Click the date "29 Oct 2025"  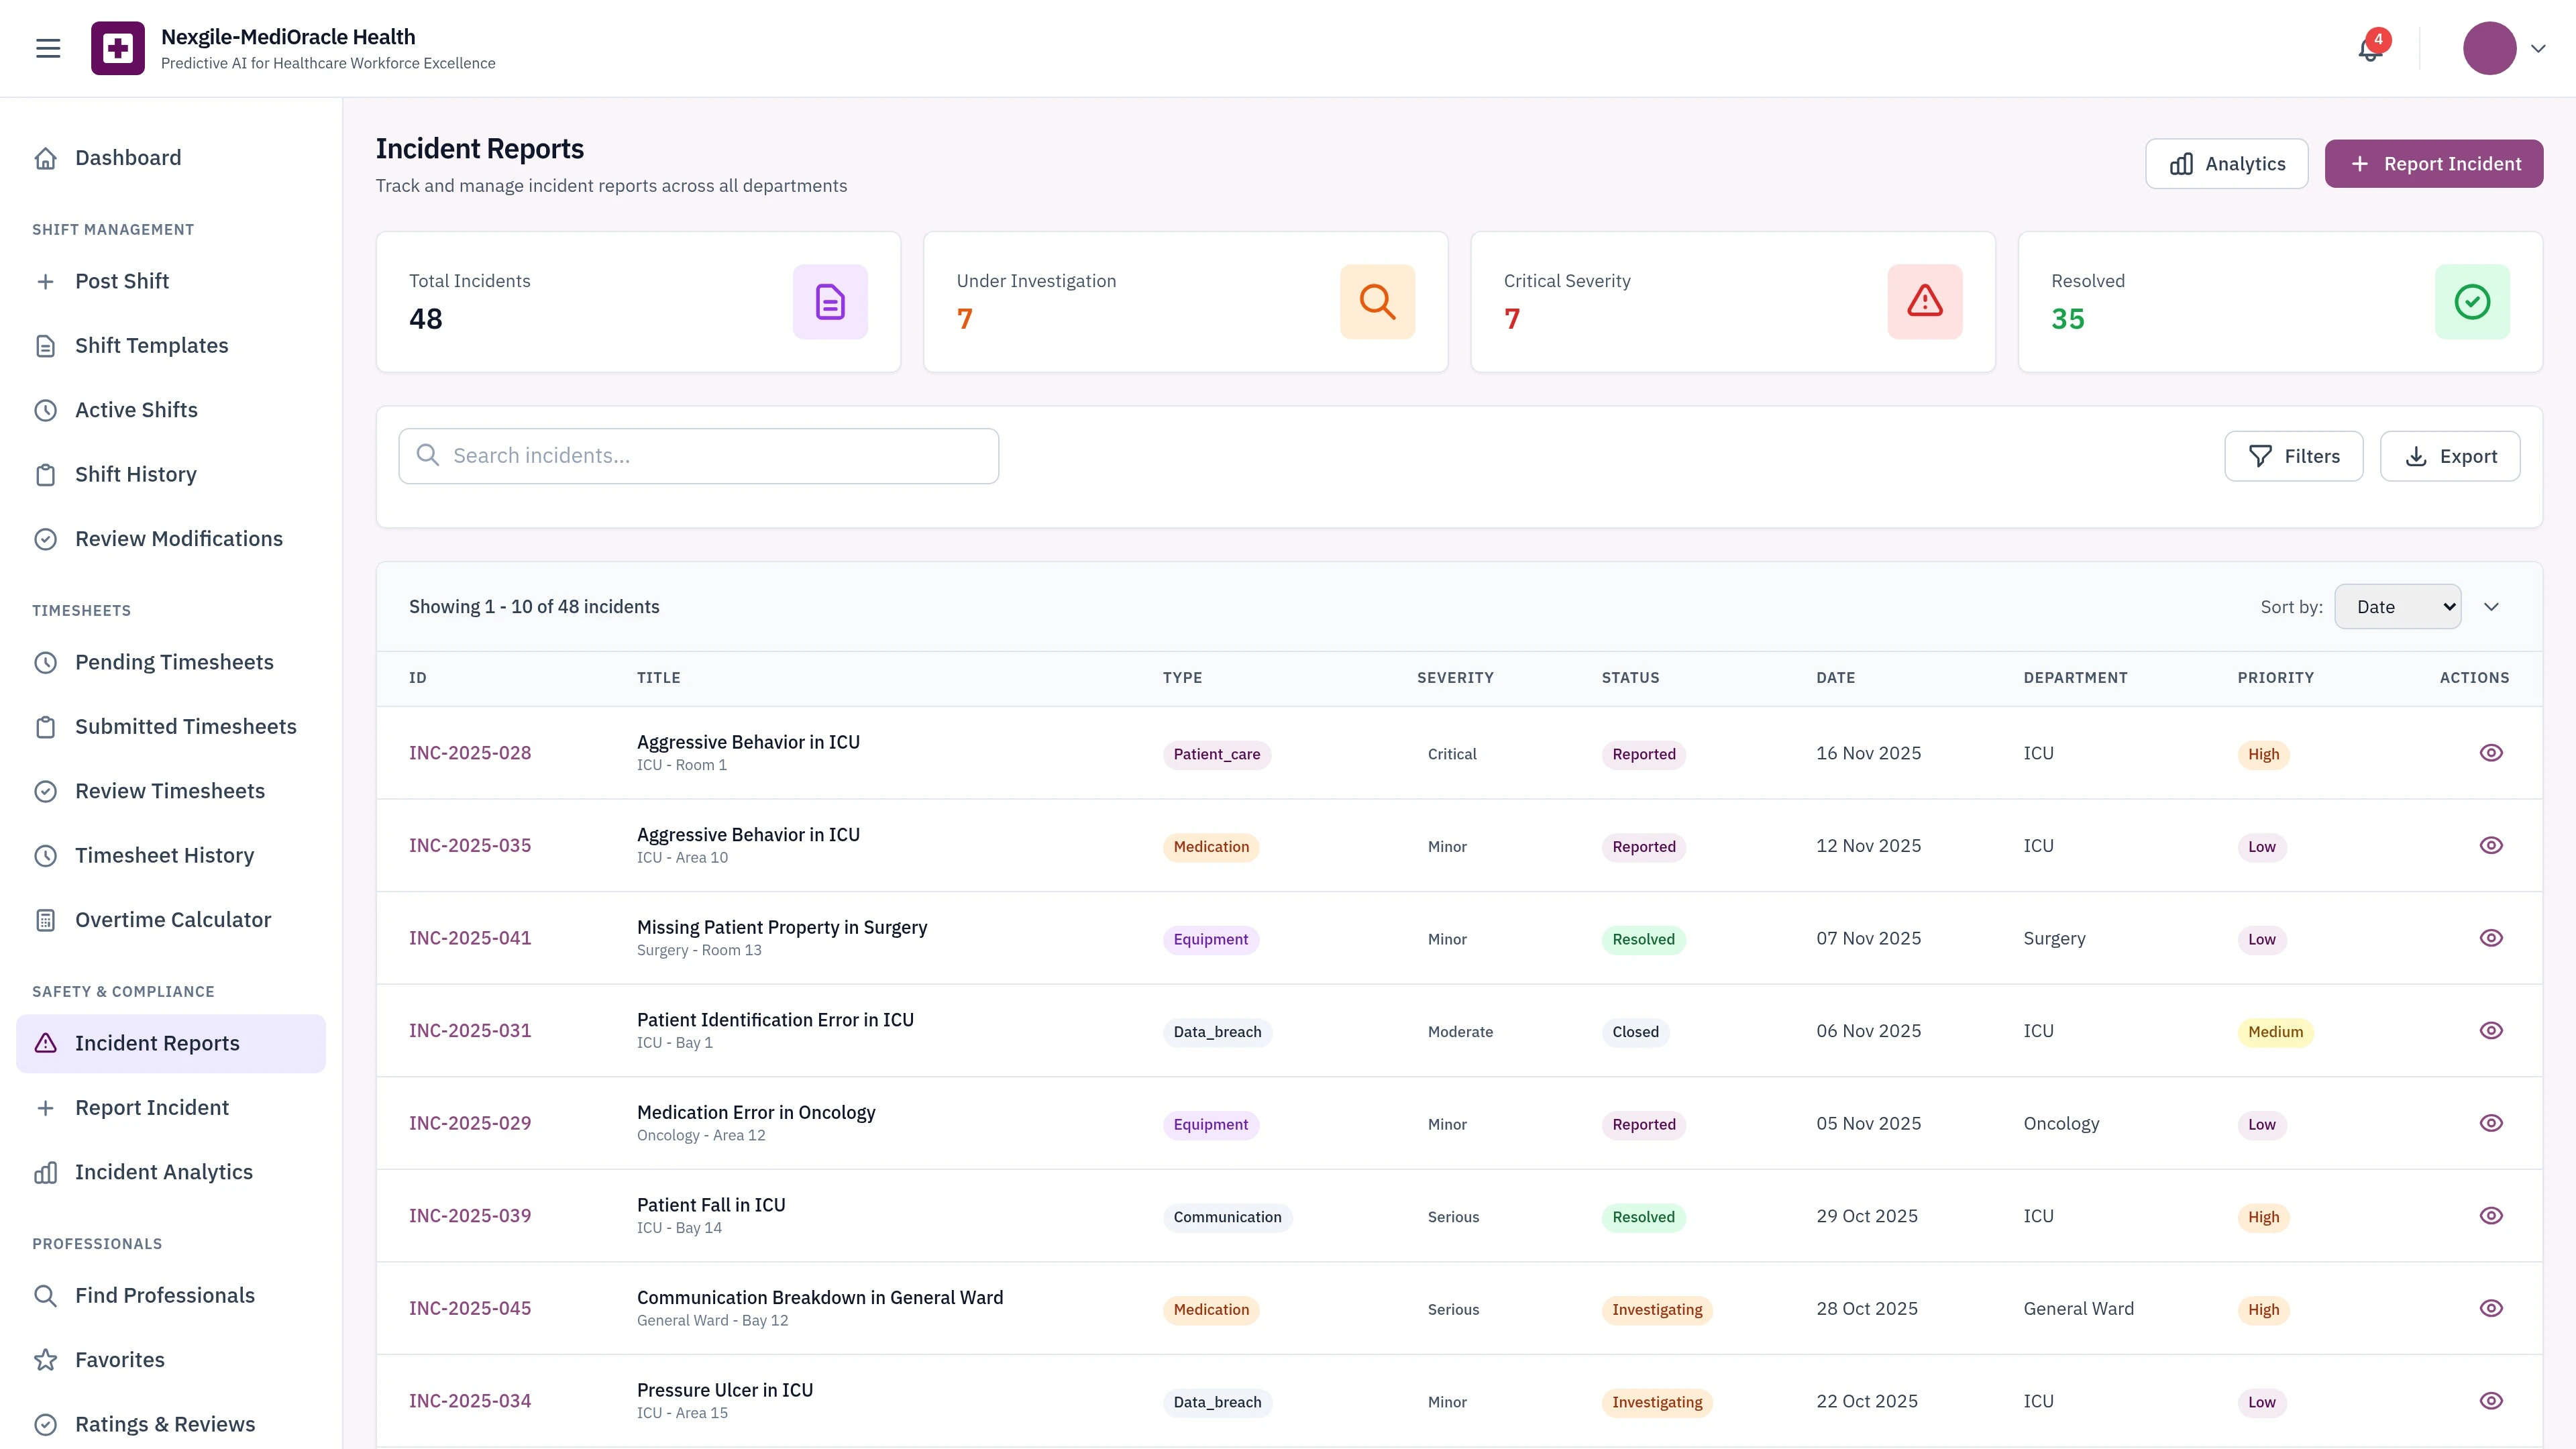[x=1867, y=1216]
